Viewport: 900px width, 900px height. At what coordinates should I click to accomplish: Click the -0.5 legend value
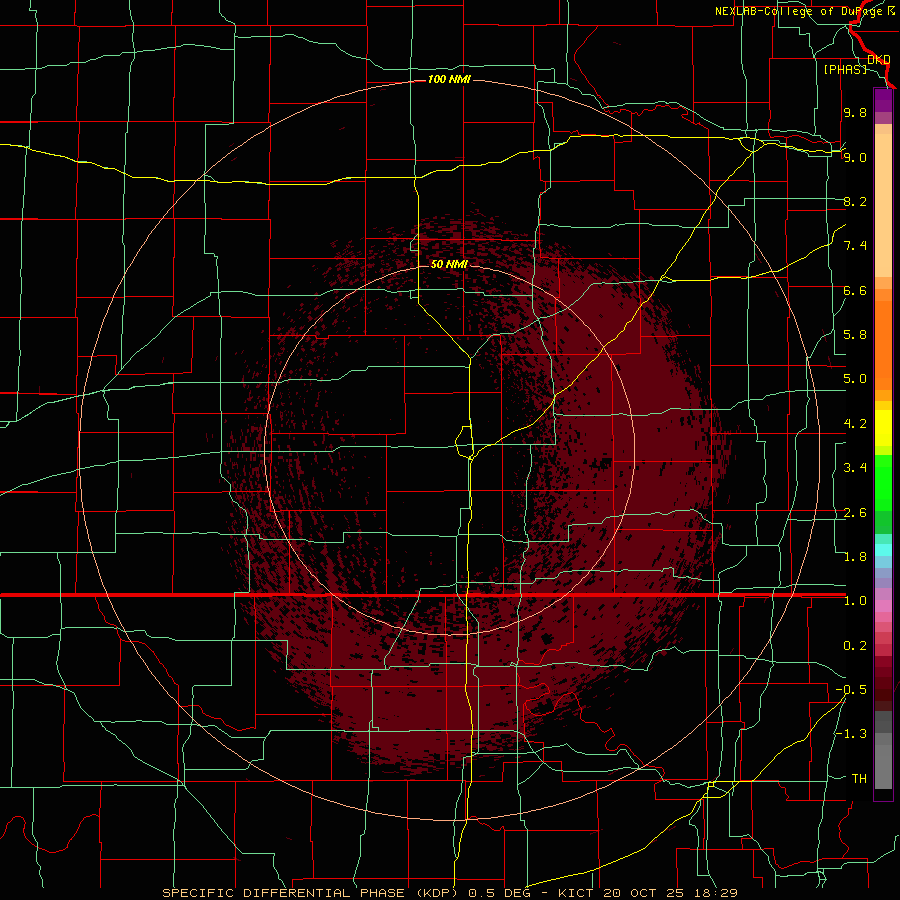point(852,690)
